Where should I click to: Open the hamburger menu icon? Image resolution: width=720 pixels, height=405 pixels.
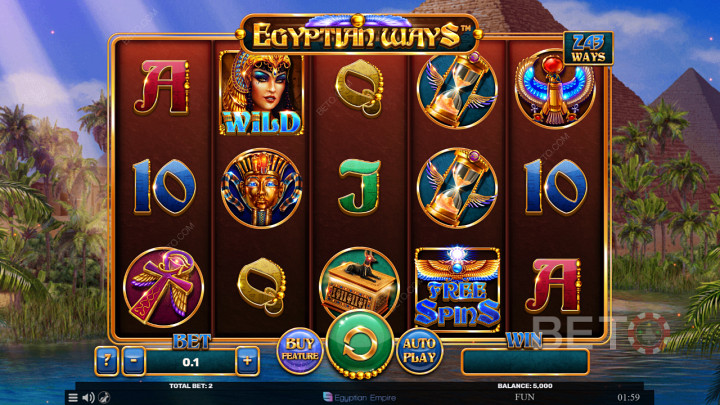(x=73, y=397)
